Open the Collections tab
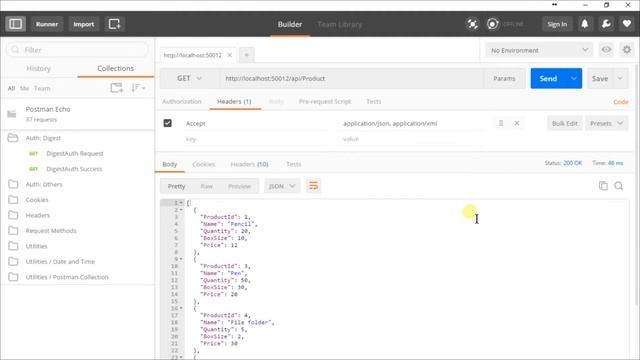The width and height of the screenshot is (640, 360). tap(116, 68)
